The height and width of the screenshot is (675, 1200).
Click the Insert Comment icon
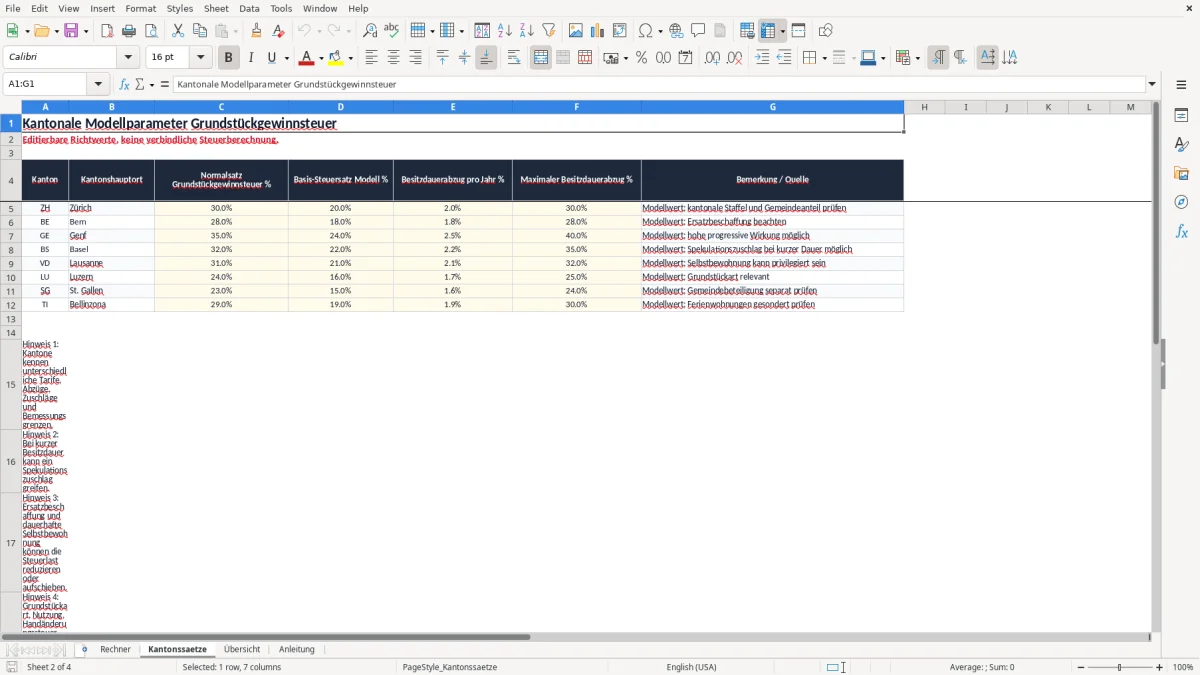[x=698, y=31]
